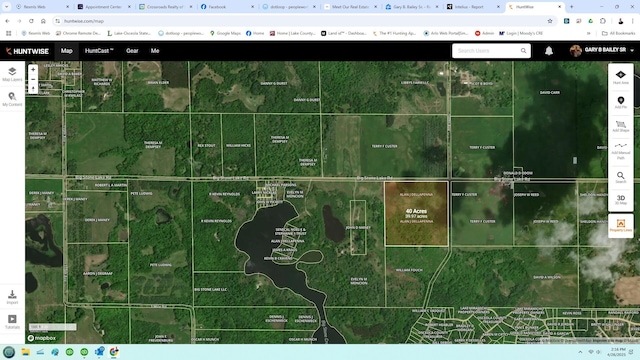Focus the Search Users input field
The height and width of the screenshot is (360, 640).
491,51
